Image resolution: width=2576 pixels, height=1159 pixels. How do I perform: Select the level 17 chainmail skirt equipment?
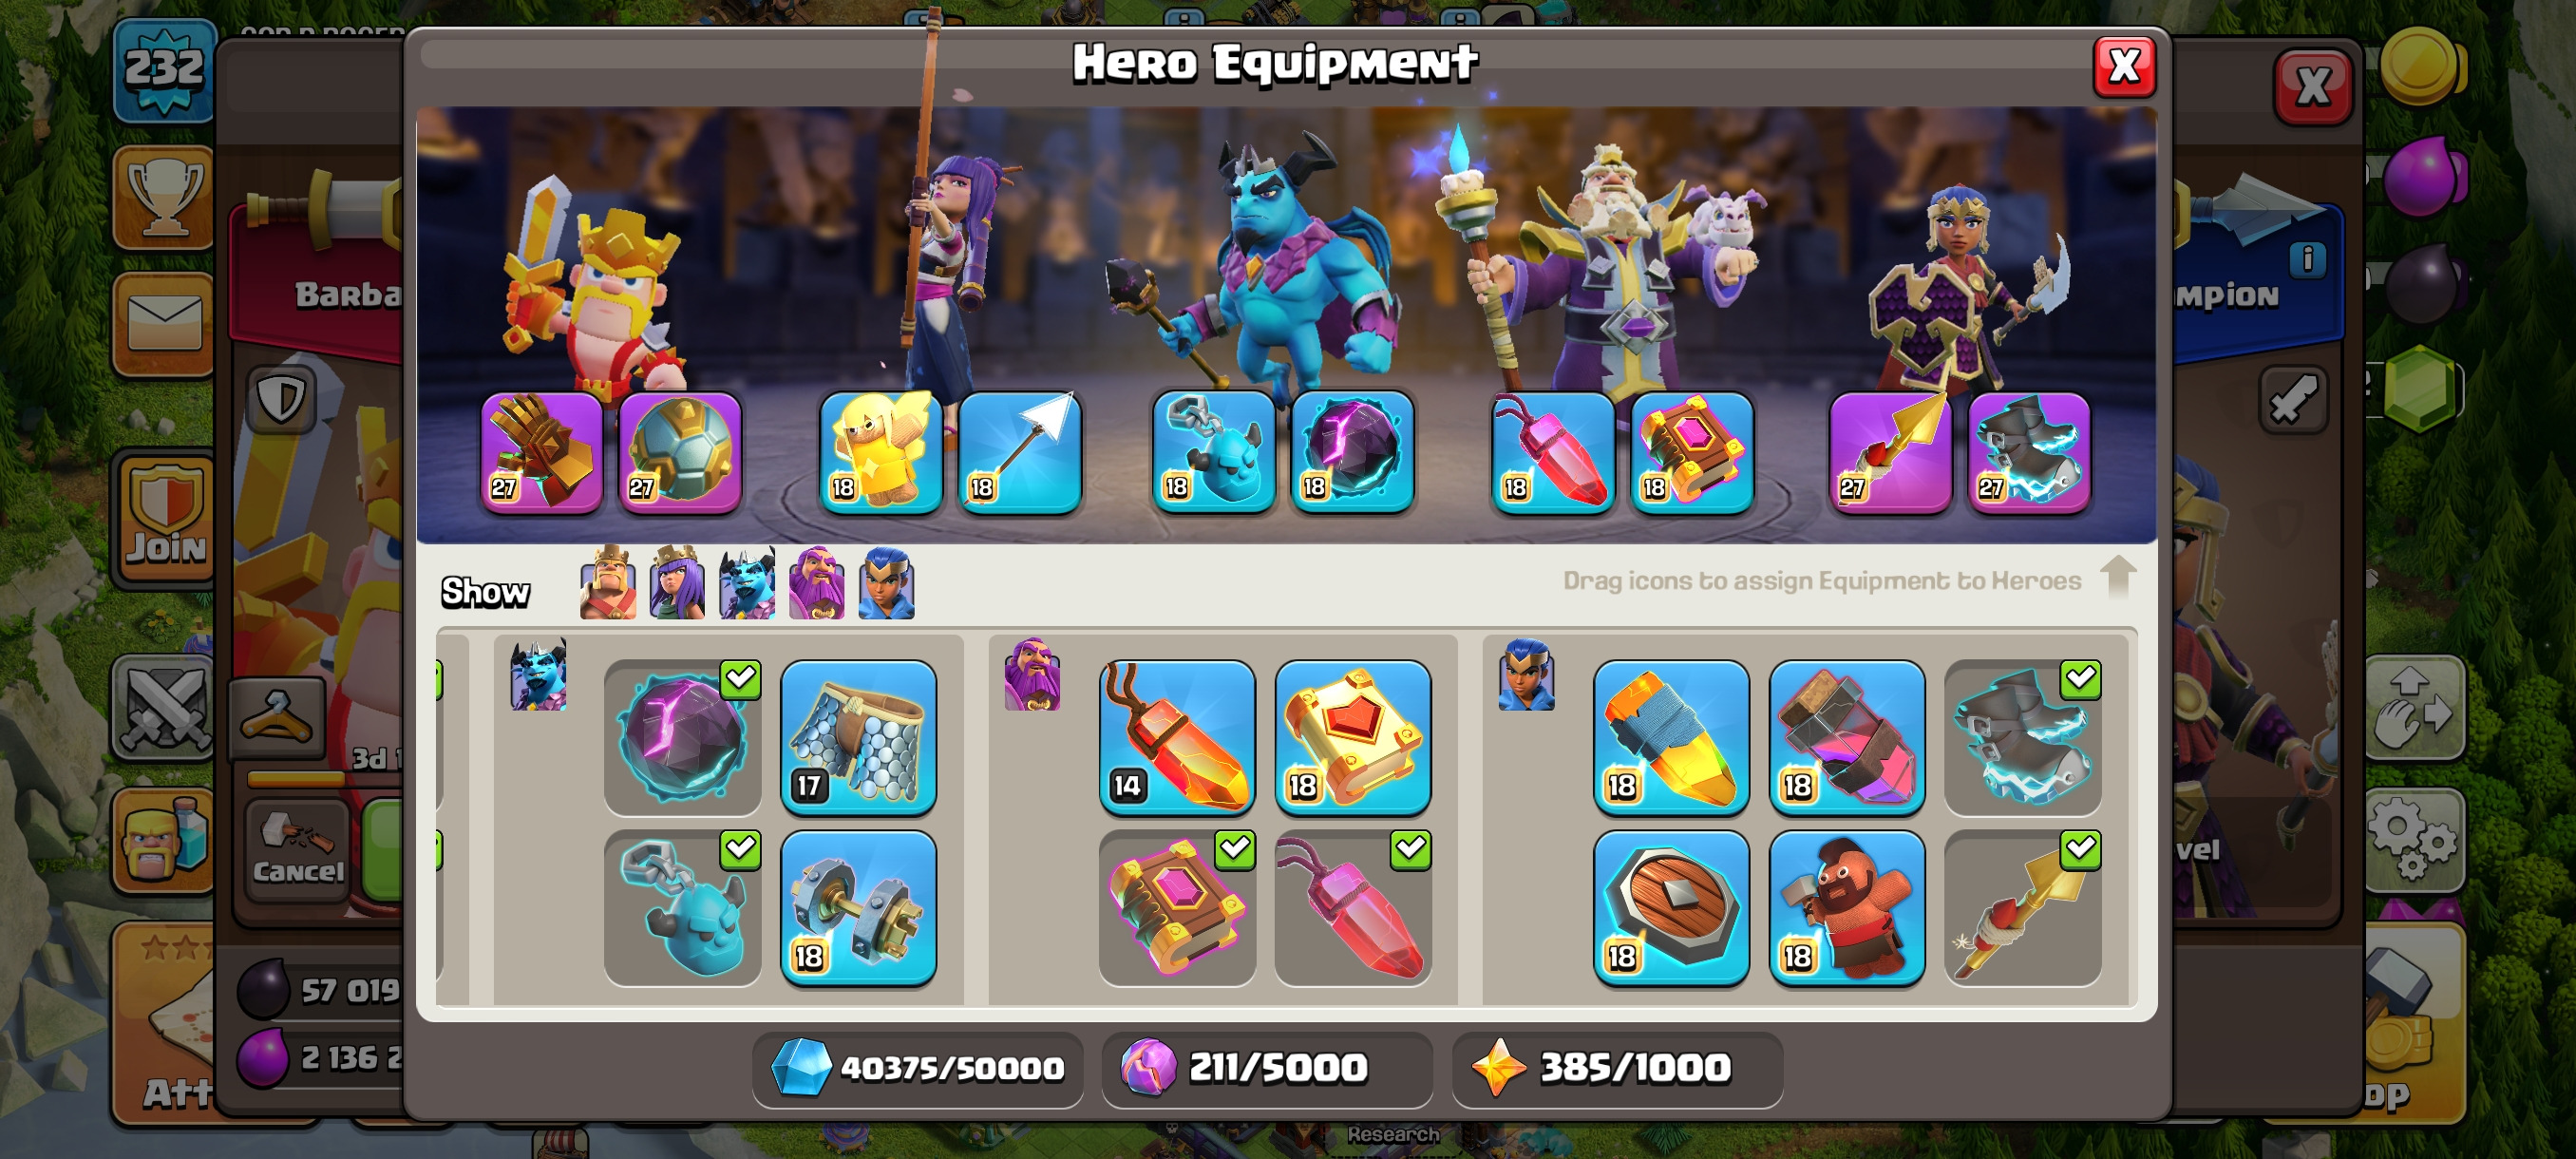point(858,737)
